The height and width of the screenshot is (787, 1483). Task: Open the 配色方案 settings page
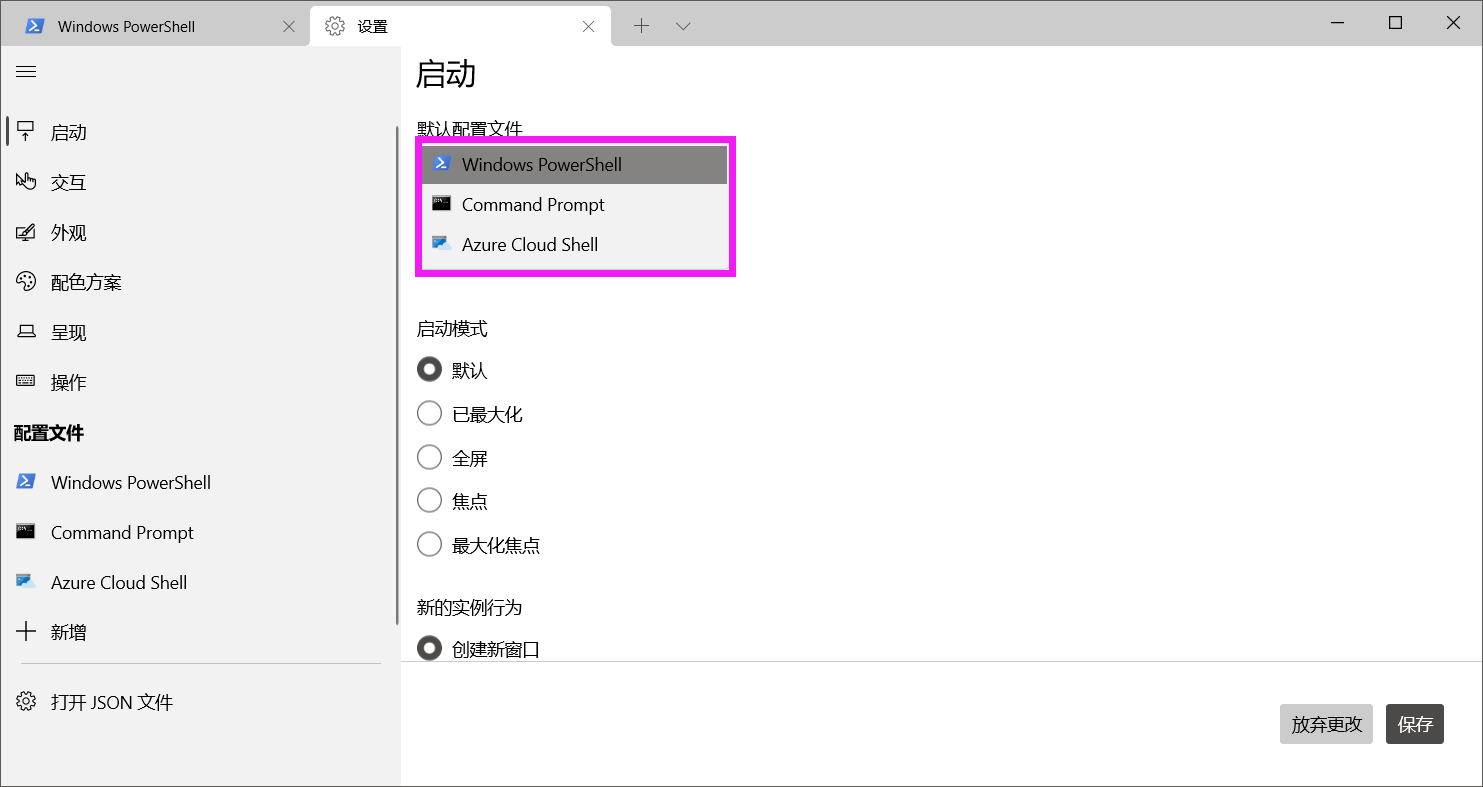pos(200,282)
